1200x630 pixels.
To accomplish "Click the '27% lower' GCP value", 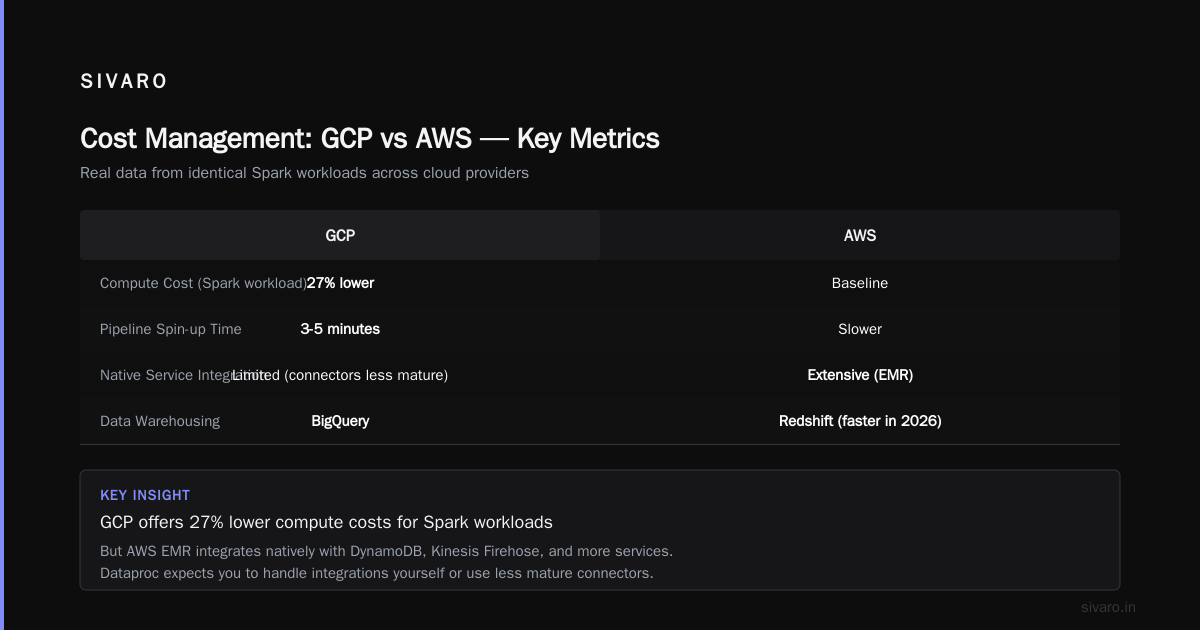I will 340,283.
